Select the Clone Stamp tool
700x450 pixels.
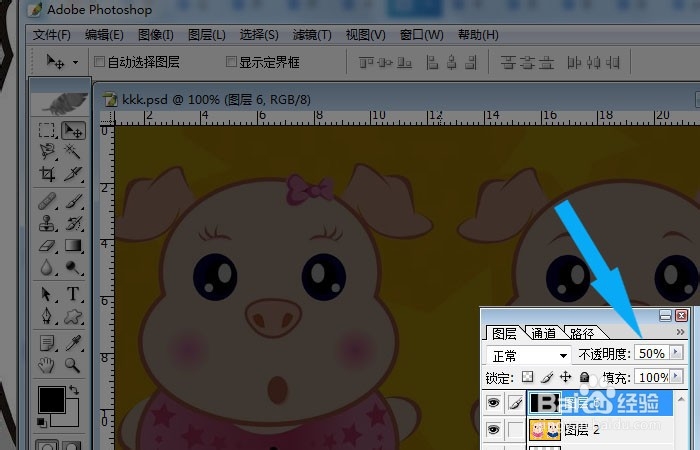click(47, 223)
